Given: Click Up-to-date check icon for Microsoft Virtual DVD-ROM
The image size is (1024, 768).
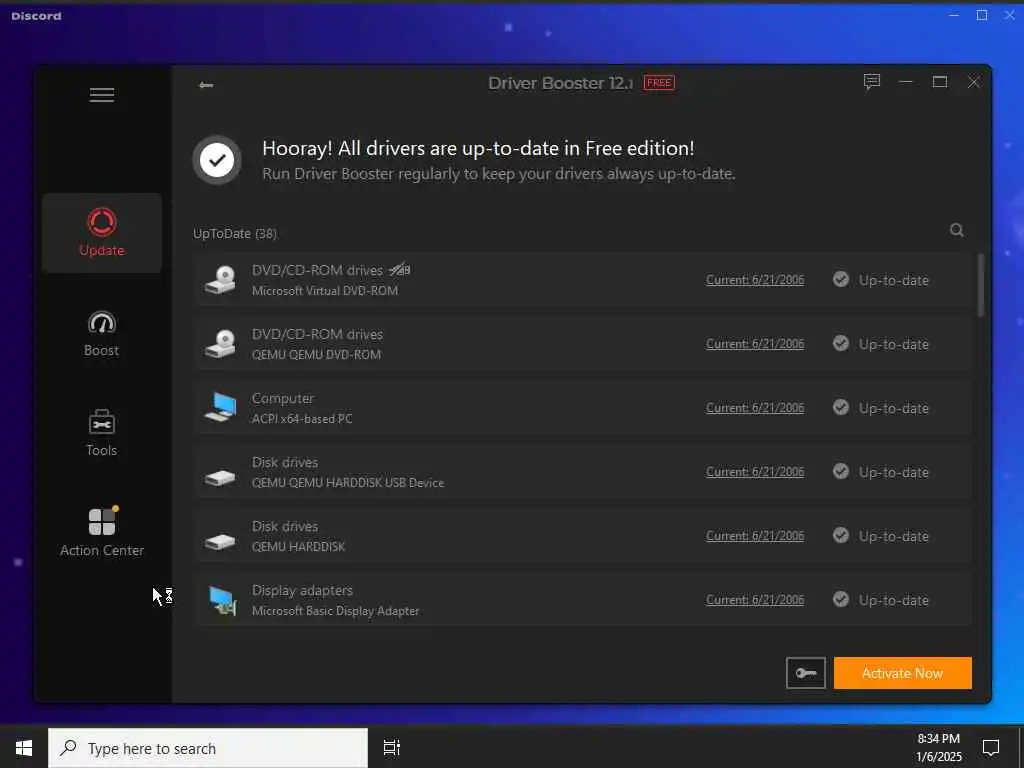Looking at the screenshot, I should click(841, 280).
